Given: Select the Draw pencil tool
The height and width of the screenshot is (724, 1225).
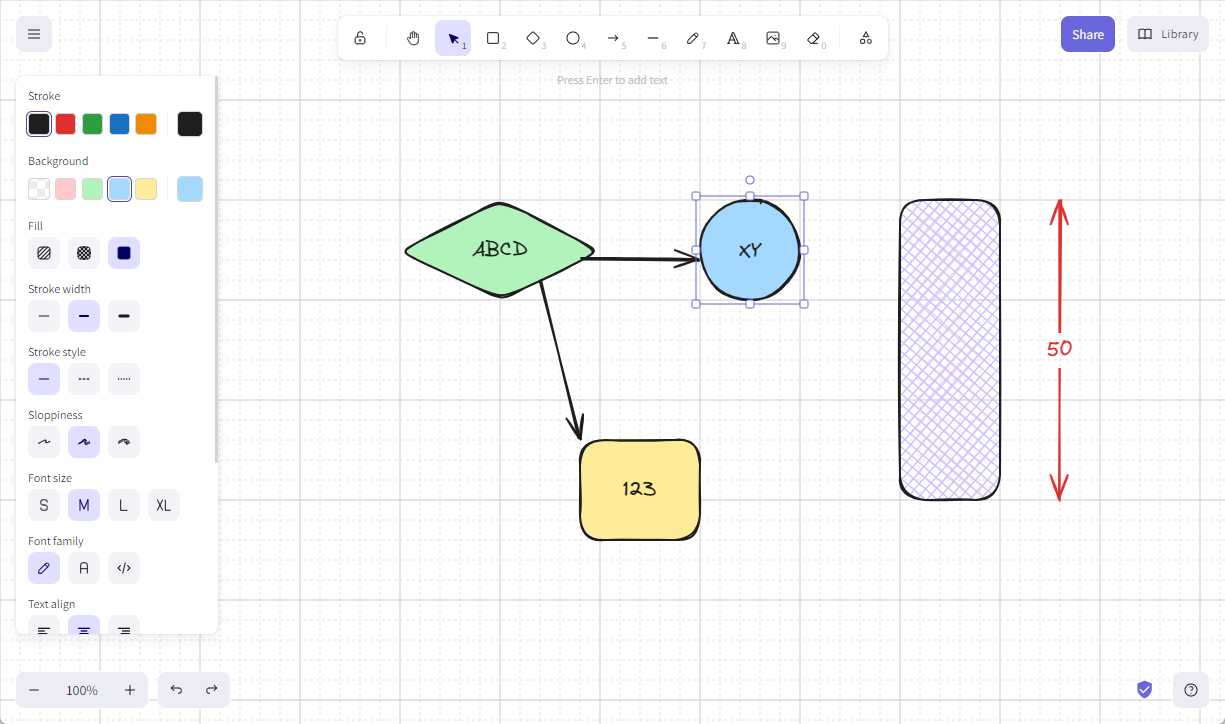Looking at the screenshot, I should (693, 38).
